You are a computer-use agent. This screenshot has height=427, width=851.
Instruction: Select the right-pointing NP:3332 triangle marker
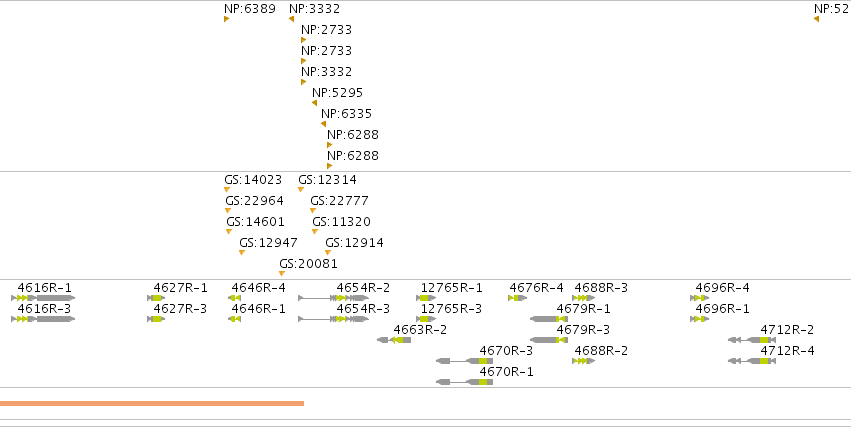[x=303, y=82]
